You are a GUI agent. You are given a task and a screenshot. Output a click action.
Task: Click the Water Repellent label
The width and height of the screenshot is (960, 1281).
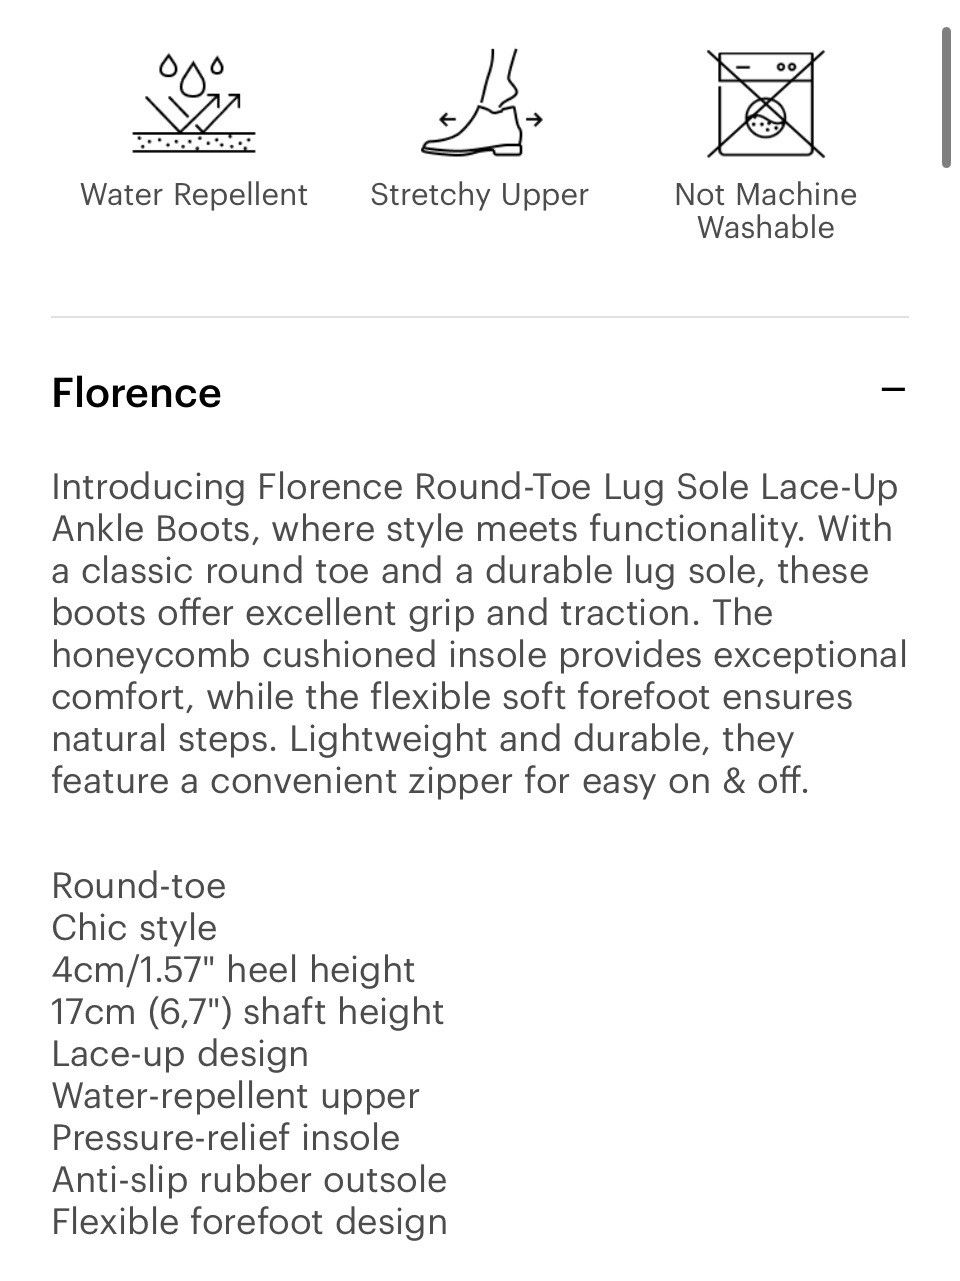pyautogui.click(x=194, y=194)
